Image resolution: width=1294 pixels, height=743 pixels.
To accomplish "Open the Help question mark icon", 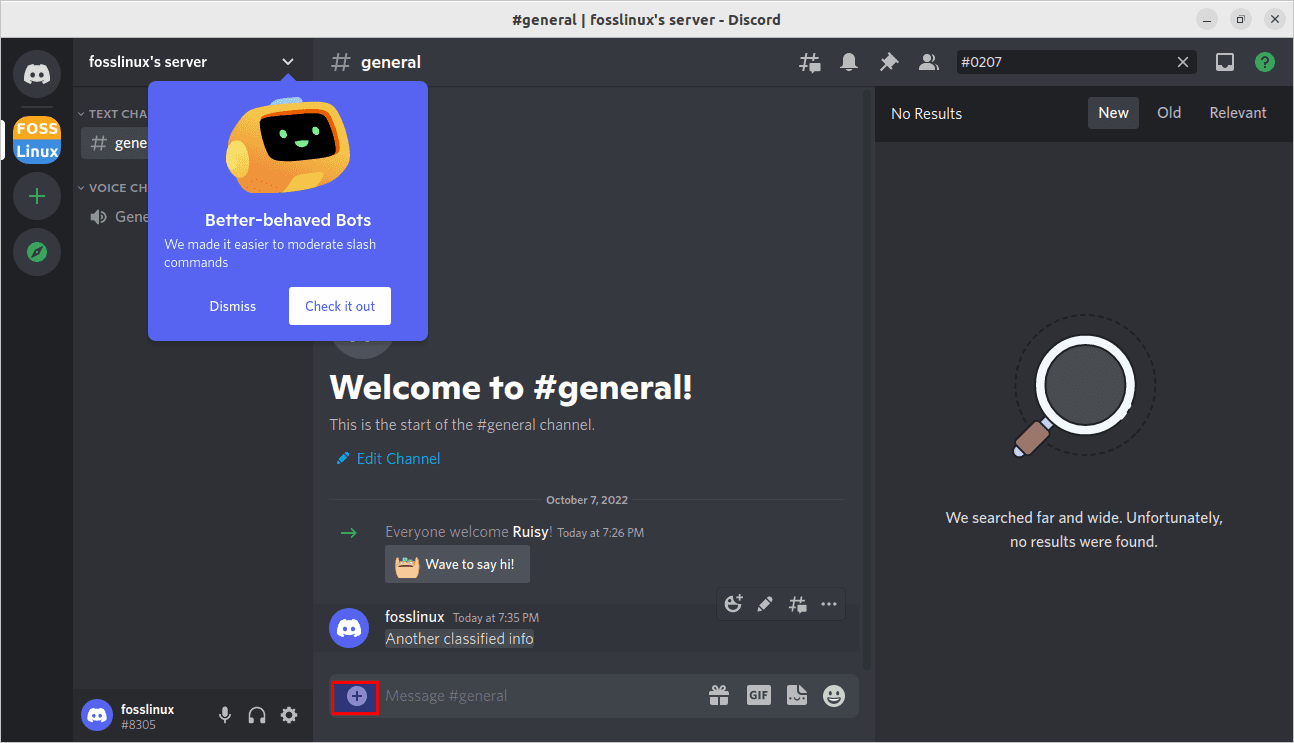I will point(1265,62).
